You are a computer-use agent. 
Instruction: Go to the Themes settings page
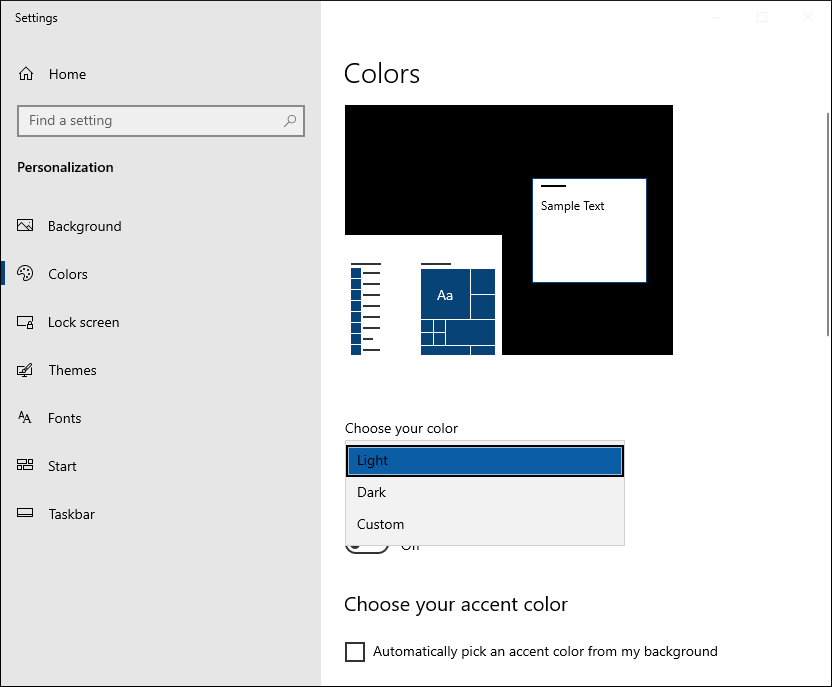[x=73, y=370]
